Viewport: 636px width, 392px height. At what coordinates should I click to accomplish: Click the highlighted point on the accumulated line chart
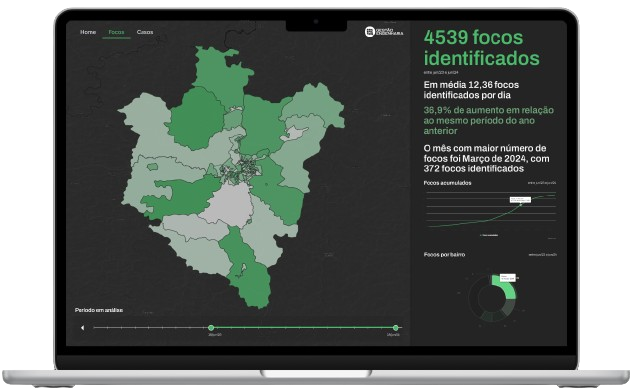coord(521,205)
